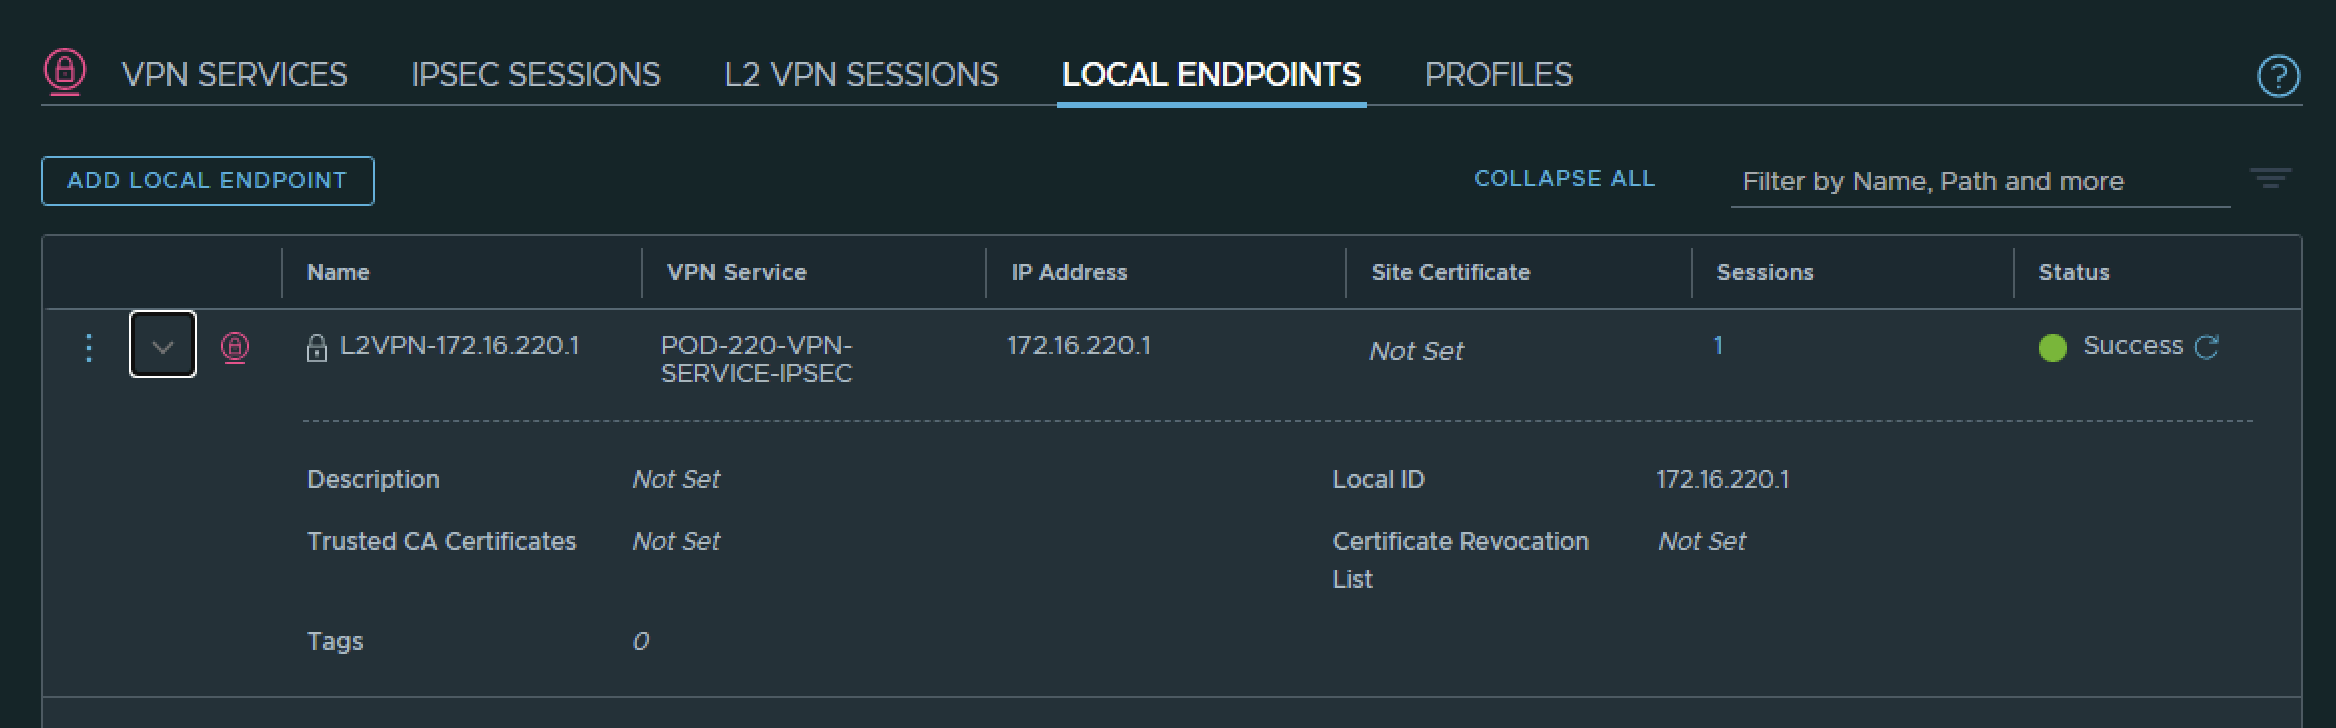
Task: Open the help question mark icon
Action: pos(2278,76)
